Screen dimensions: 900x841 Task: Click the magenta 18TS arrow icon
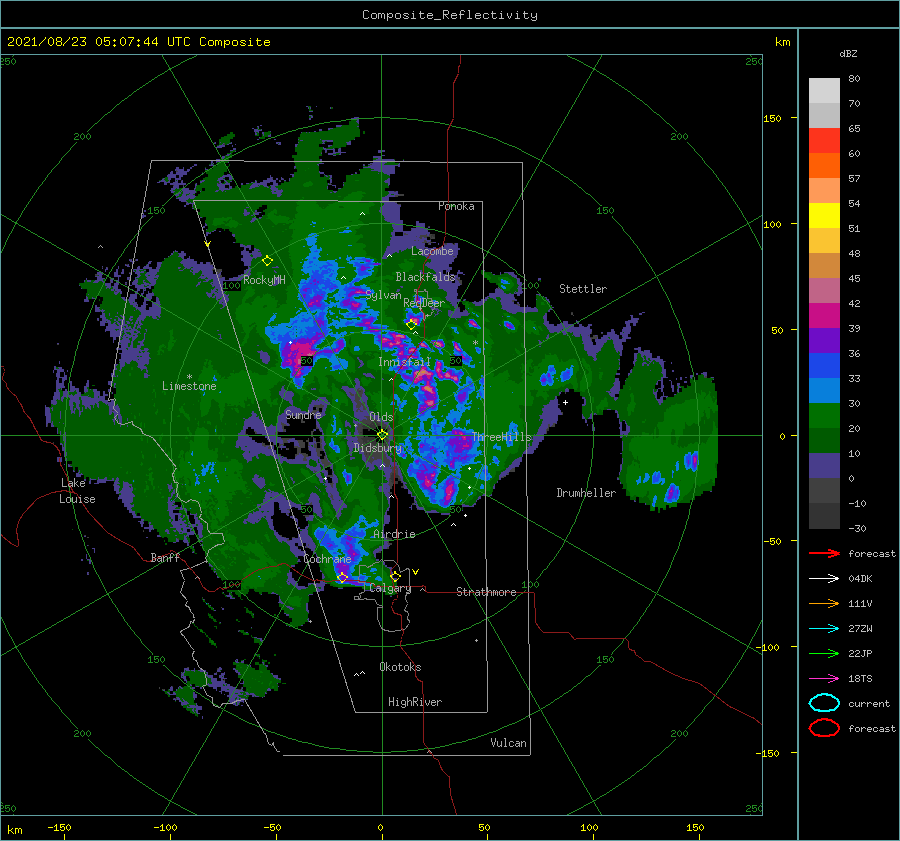click(824, 679)
